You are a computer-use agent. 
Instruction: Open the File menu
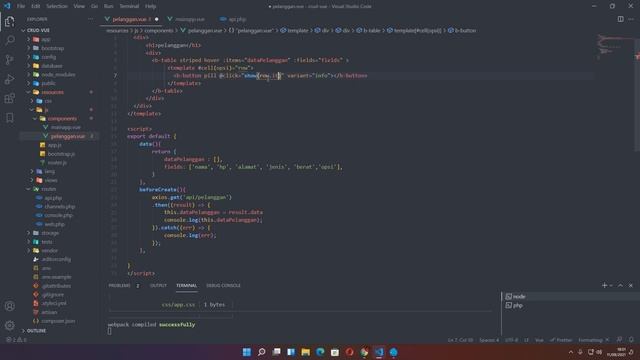21,6
